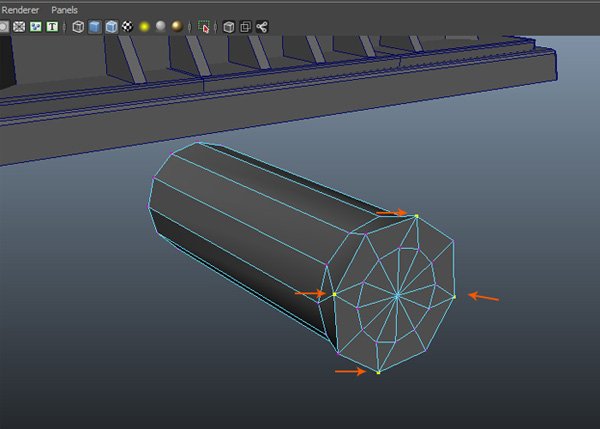Viewport: 600px width, 429px height.
Task: Toggle wireframe on shaded cube icon
Action: tap(111, 27)
